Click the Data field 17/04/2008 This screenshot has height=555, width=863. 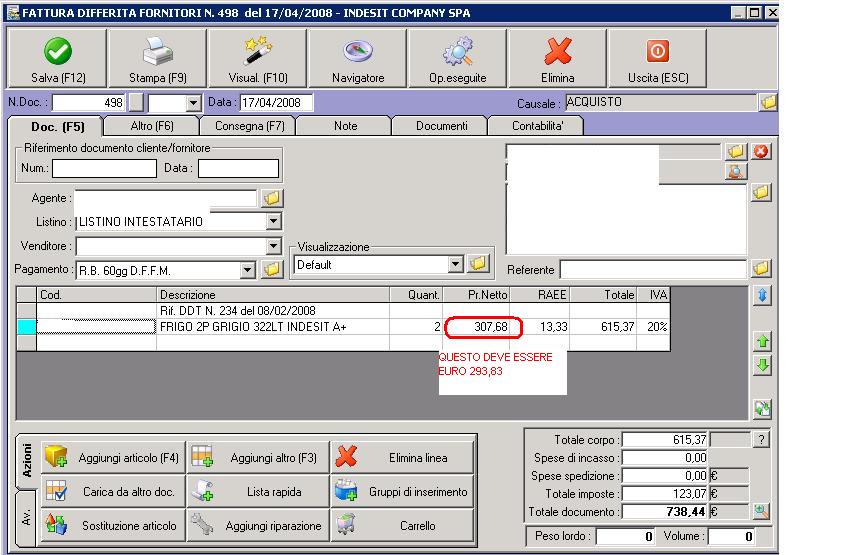point(276,102)
